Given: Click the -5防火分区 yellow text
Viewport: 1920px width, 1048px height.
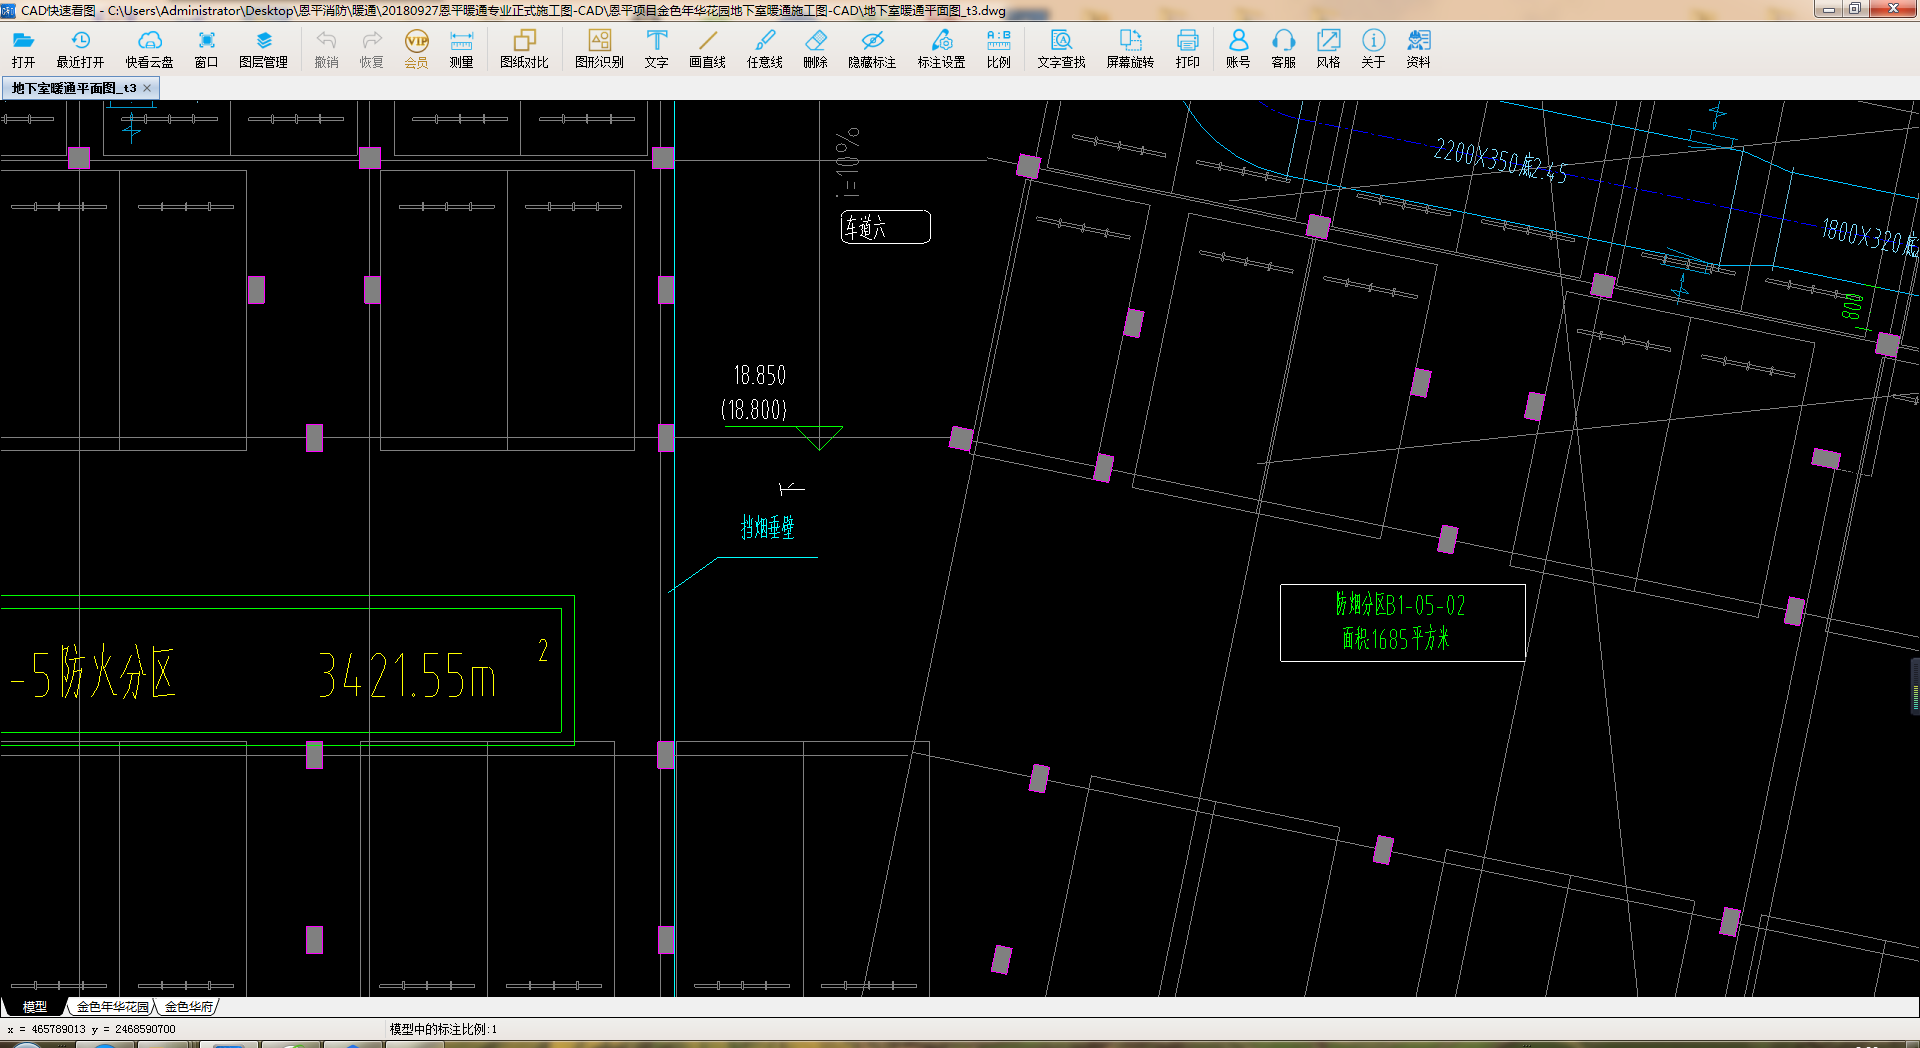Looking at the screenshot, I should pyautogui.click(x=93, y=672).
